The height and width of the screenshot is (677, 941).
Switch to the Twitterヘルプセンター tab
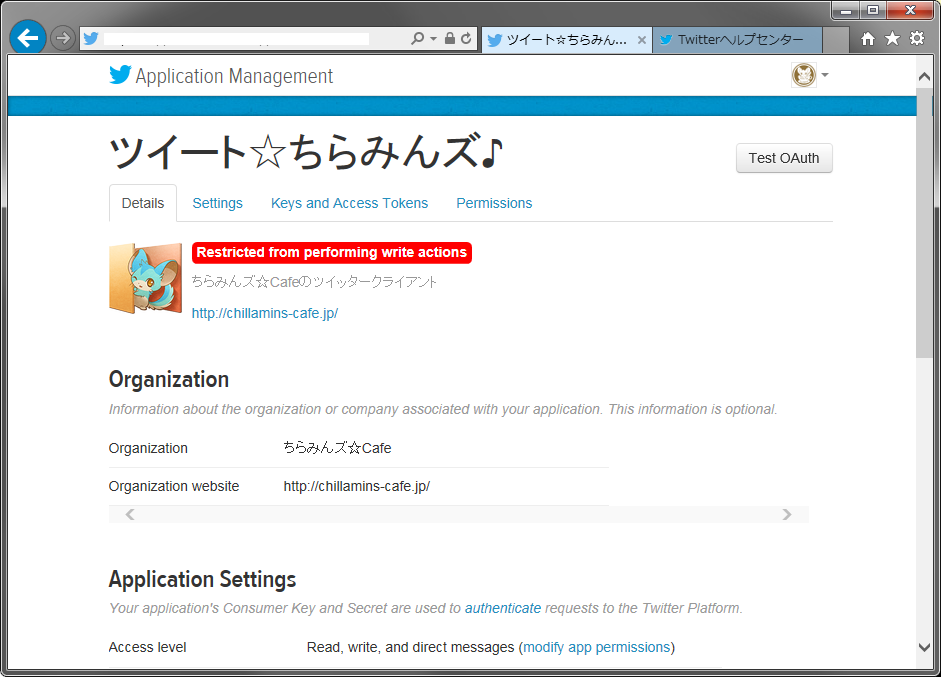click(x=738, y=40)
